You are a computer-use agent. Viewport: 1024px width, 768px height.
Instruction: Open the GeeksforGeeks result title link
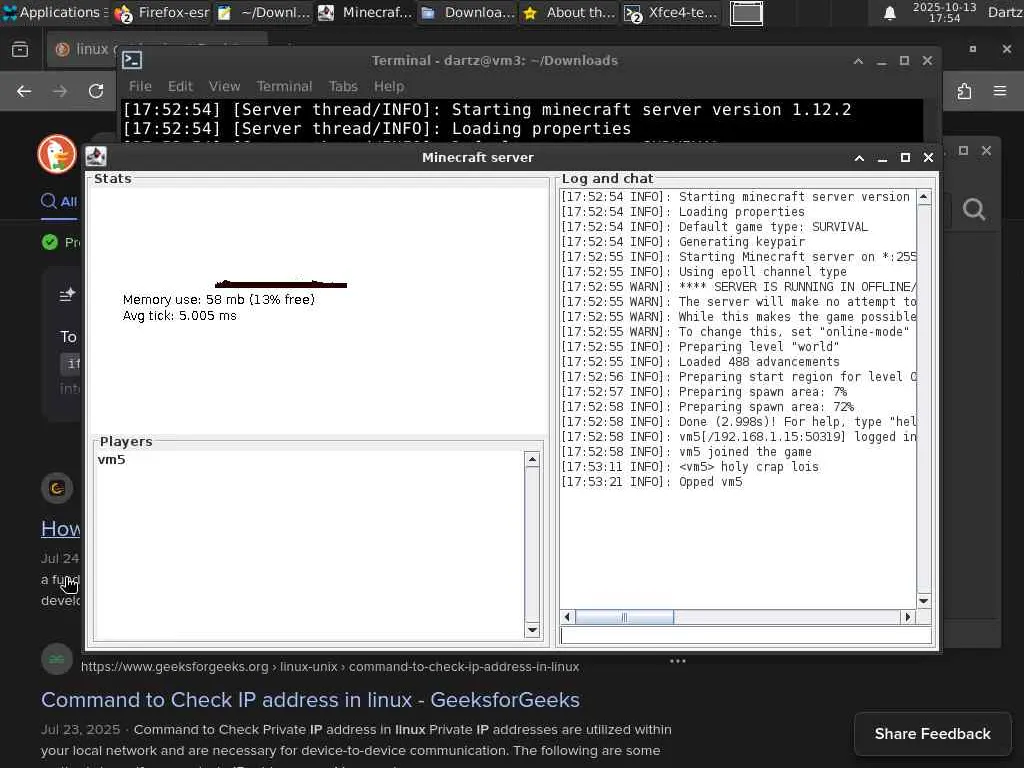pos(310,700)
